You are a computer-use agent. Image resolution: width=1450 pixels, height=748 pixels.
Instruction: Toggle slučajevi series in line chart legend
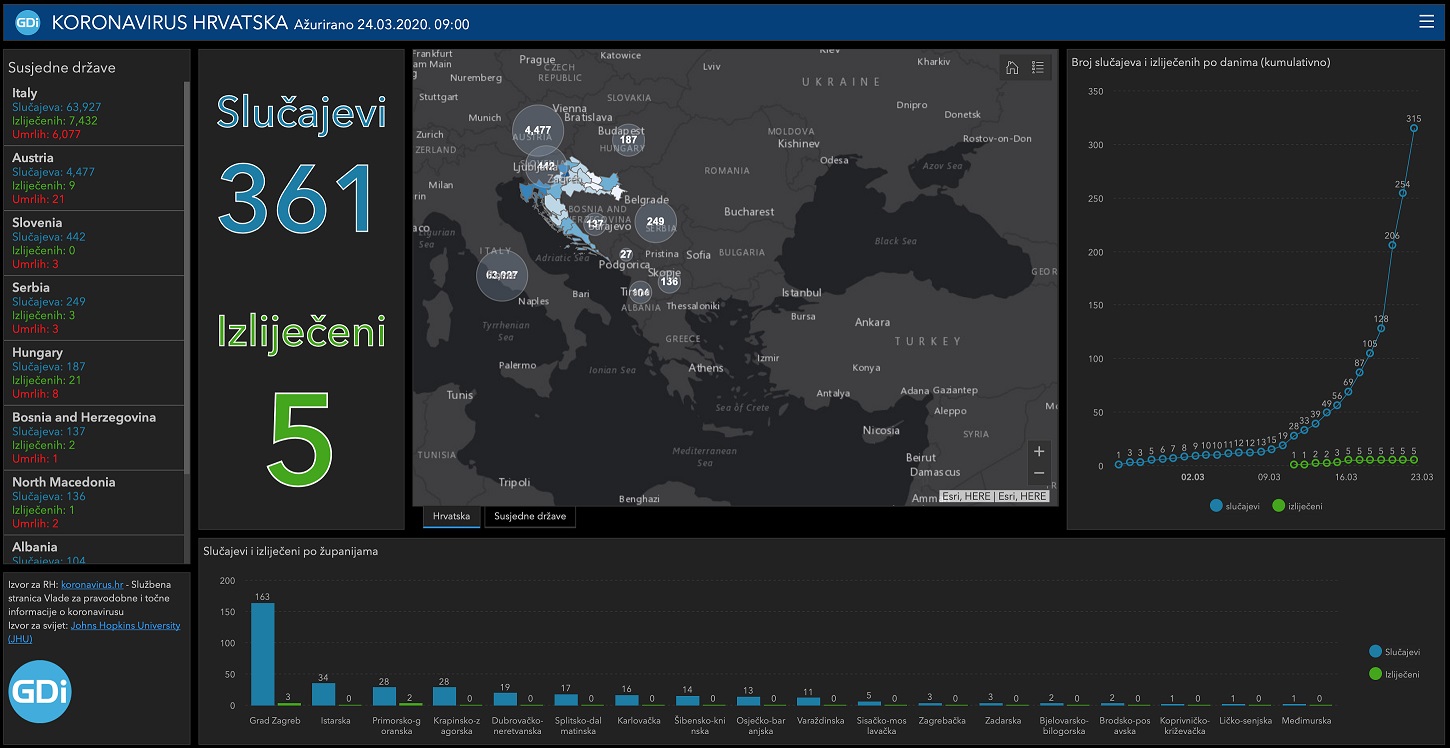point(1236,506)
